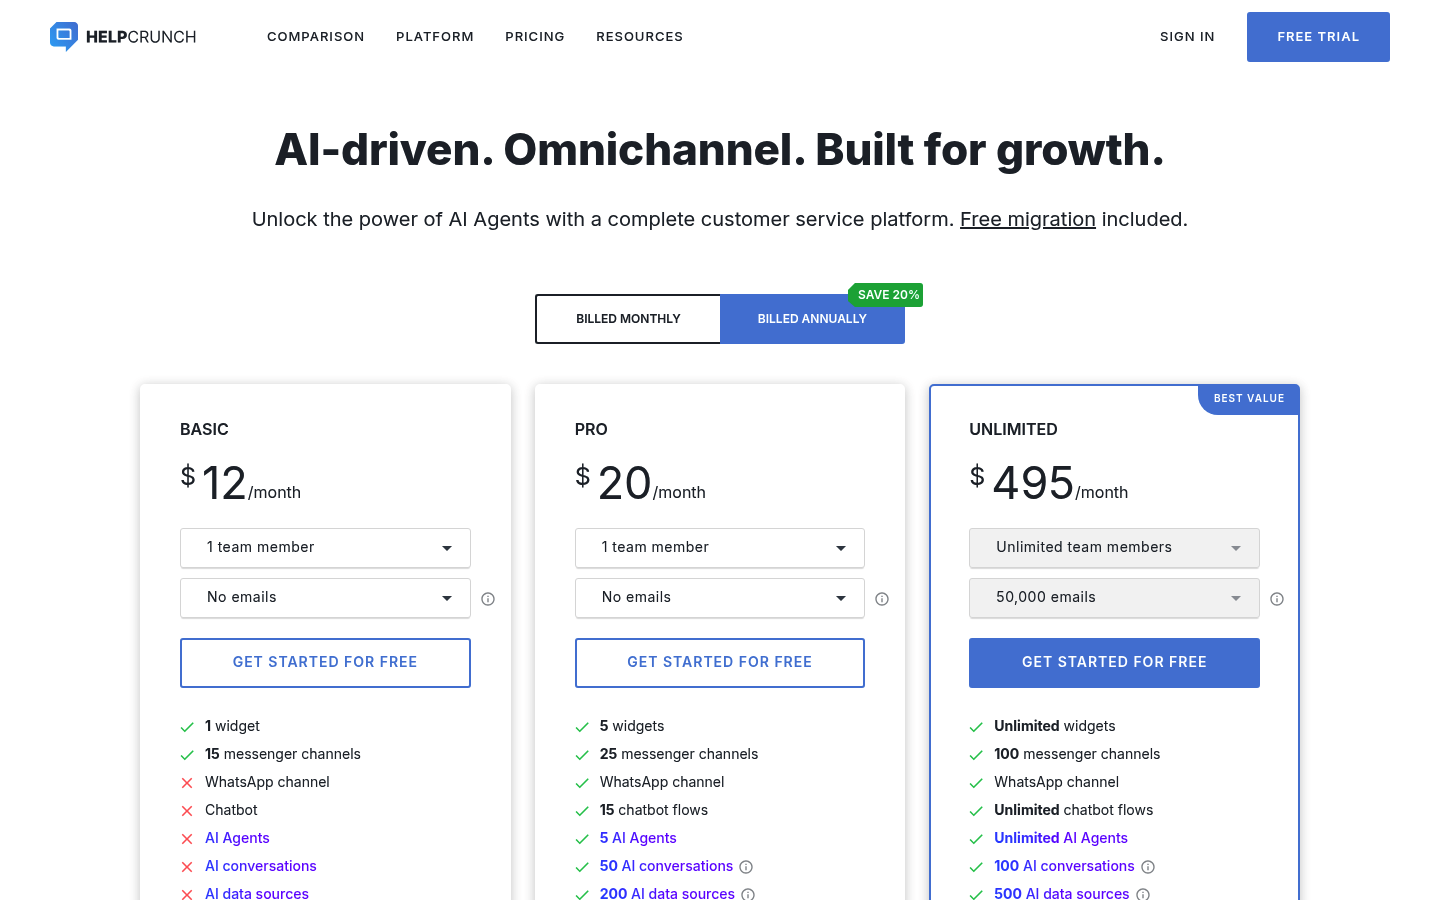Image resolution: width=1440 pixels, height=900 pixels.
Task: Click info icon next to 500 AI data sources
Action: click(x=1143, y=894)
